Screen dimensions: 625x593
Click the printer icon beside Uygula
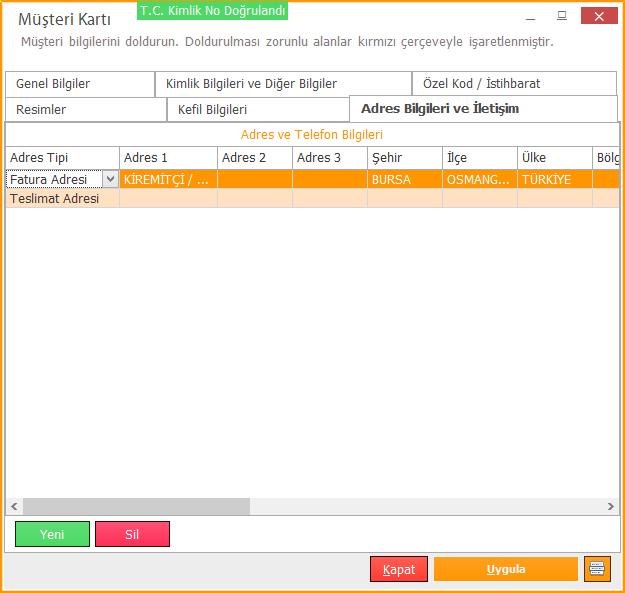coord(597,569)
